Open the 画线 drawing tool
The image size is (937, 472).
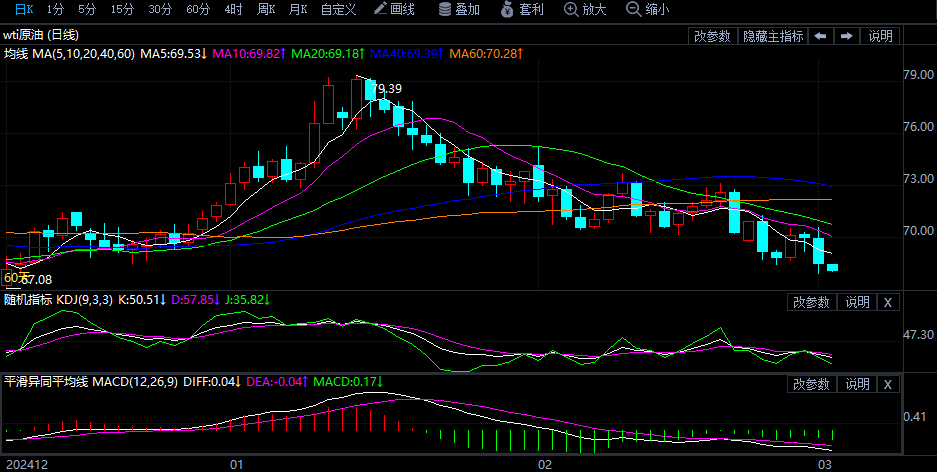pos(393,9)
